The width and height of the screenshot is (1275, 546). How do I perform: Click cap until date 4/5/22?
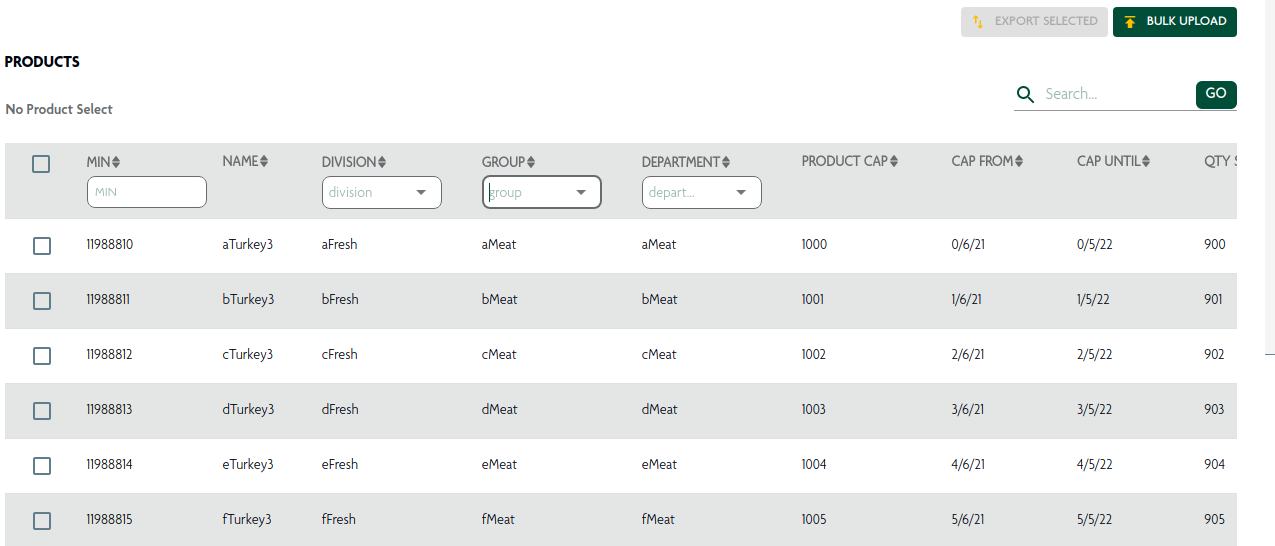coord(1094,465)
